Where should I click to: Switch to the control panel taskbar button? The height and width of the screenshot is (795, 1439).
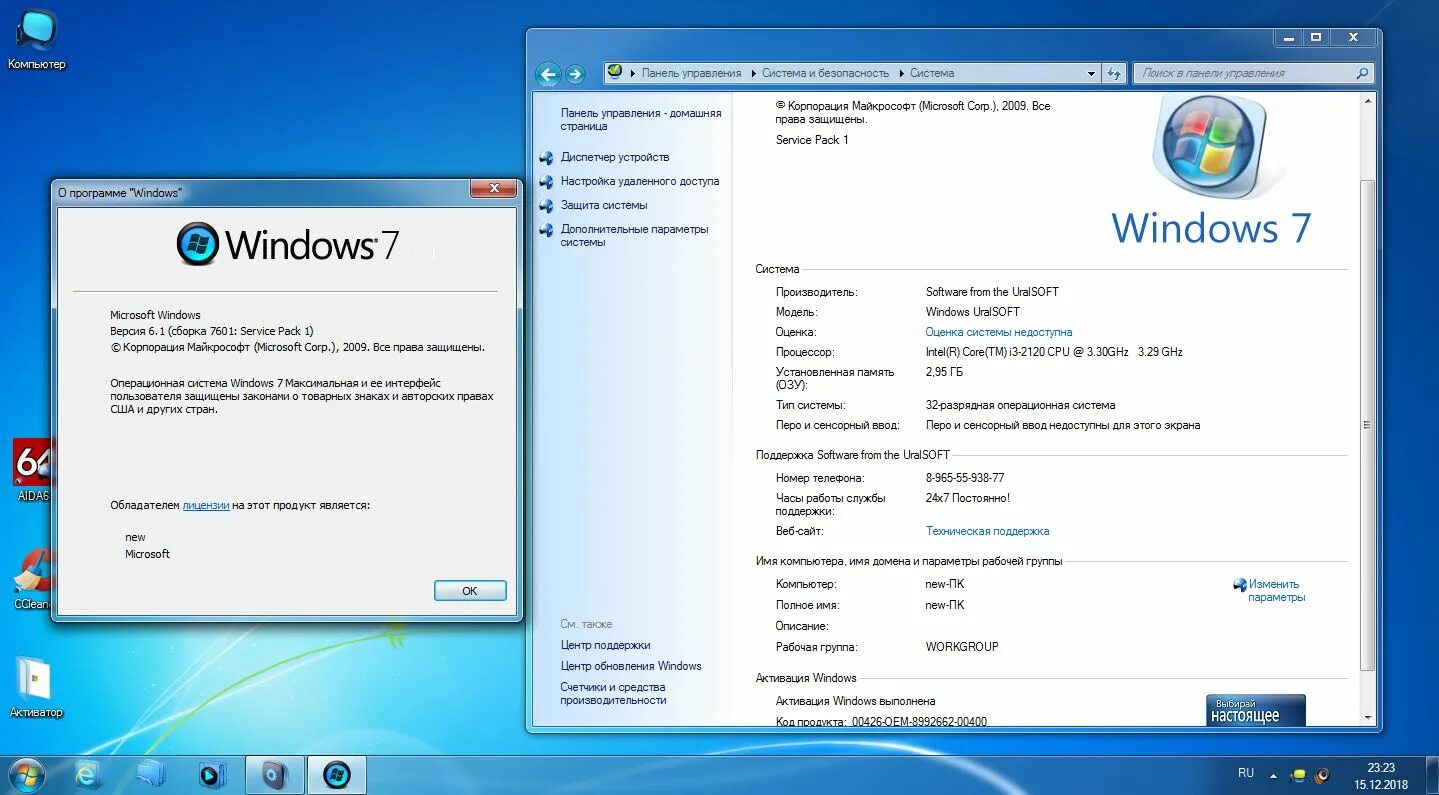275,775
